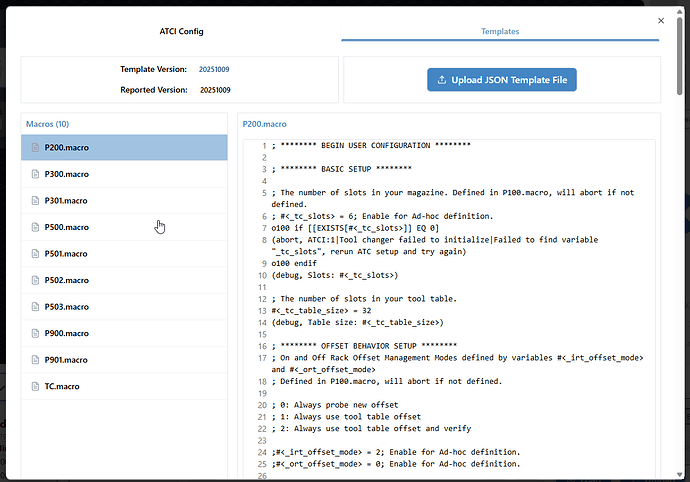Open the Template Version 20251009 link
This screenshot has height=482, width=690.
[x=214, y=70]
